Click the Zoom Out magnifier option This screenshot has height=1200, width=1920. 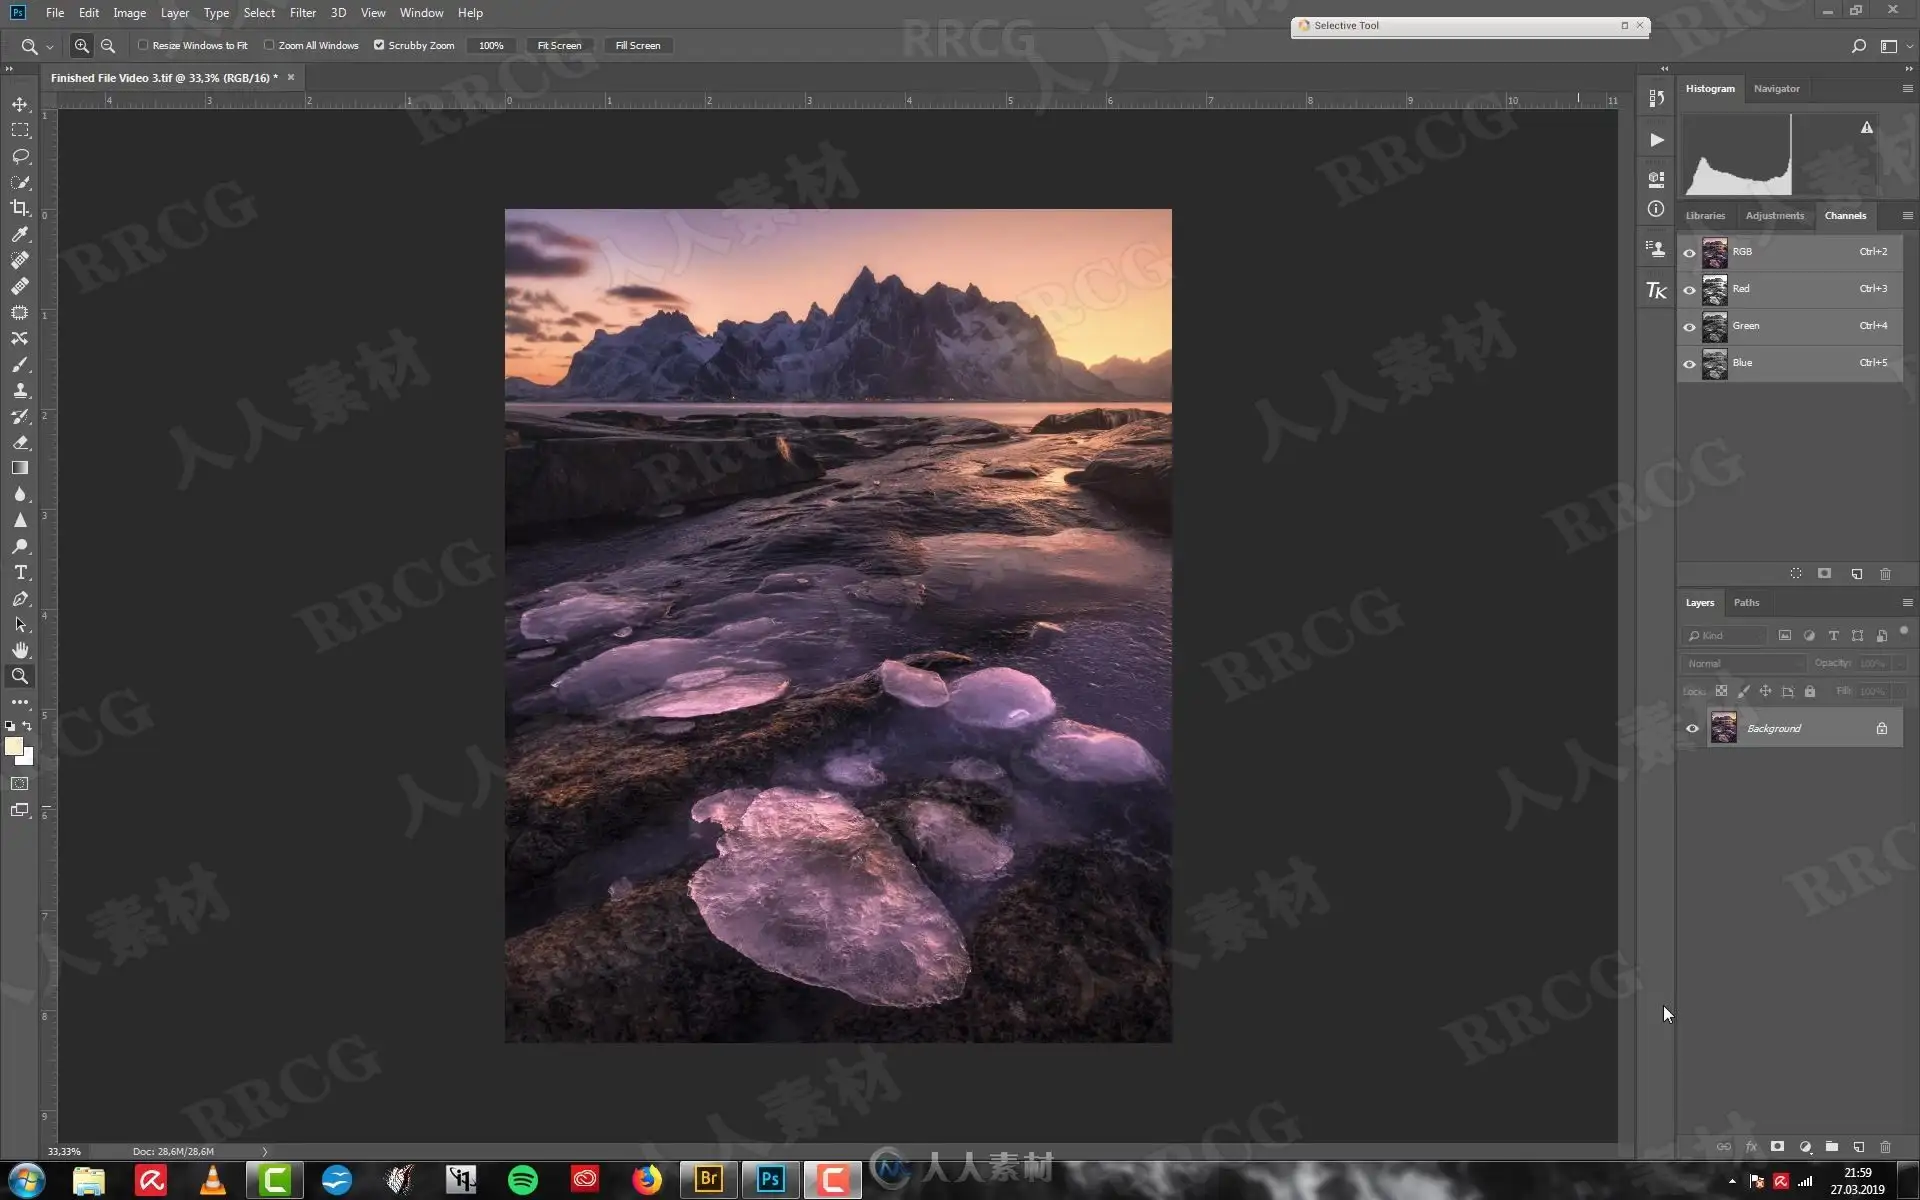108,45
